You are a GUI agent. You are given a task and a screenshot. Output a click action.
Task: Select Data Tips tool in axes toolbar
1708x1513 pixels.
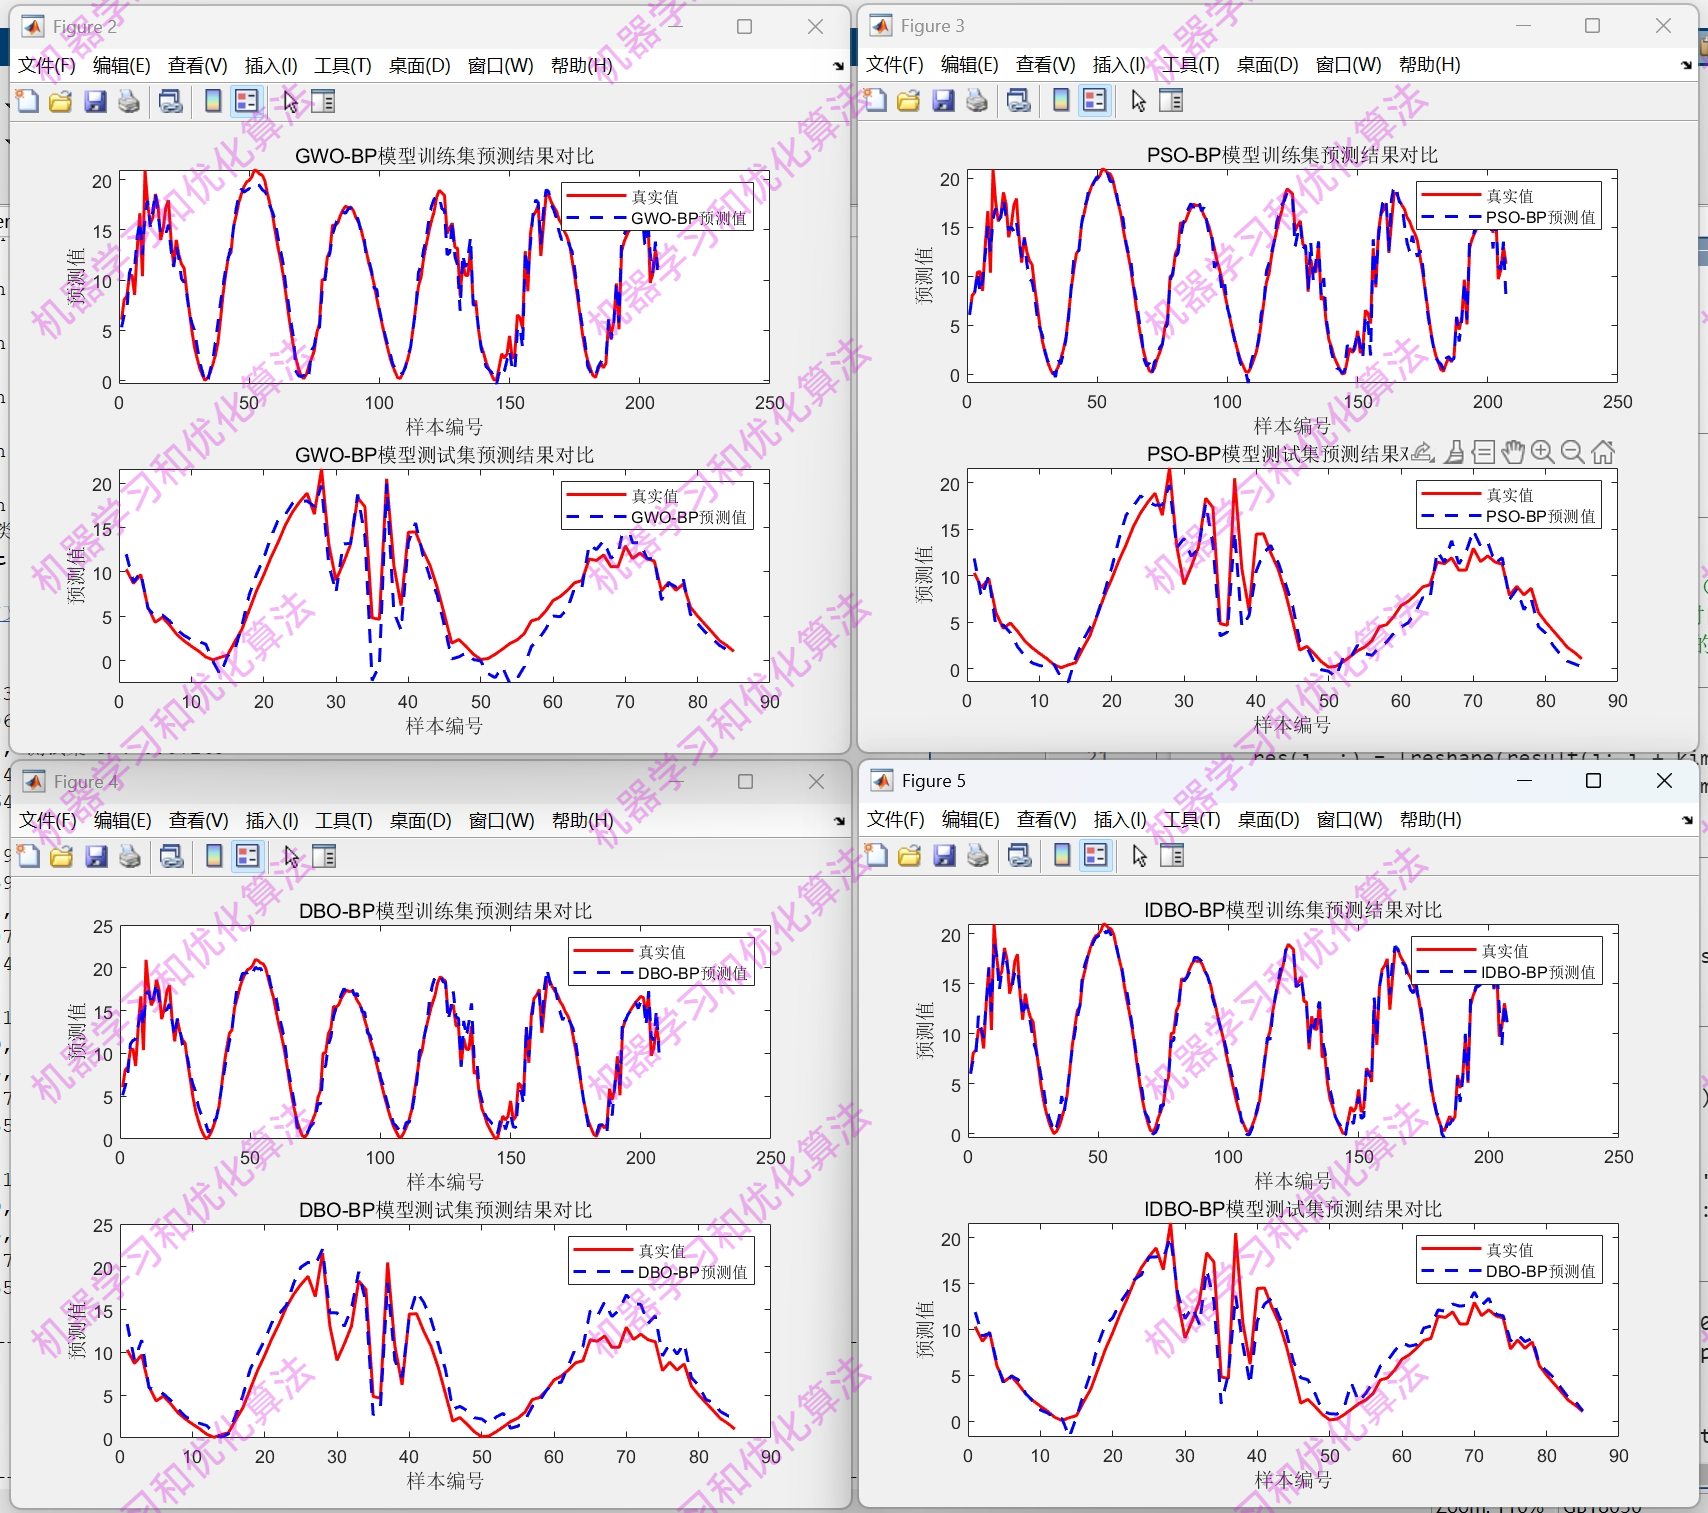pos(1484,453)
